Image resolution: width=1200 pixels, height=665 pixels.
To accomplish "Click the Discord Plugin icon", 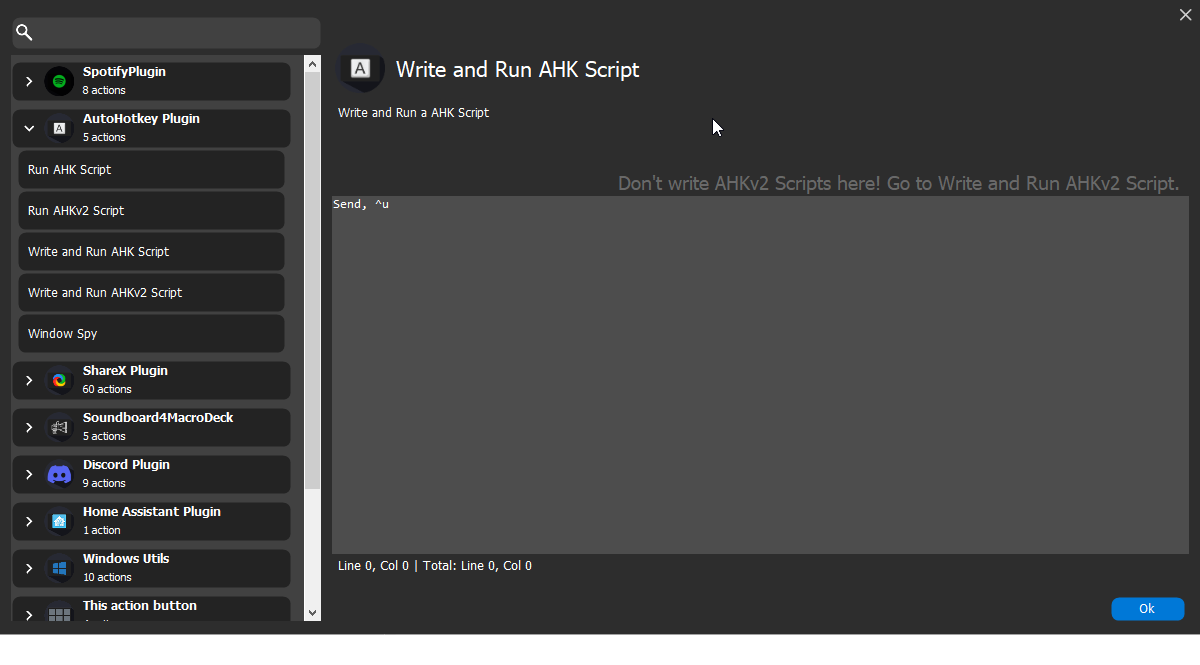I will [60, 474].
